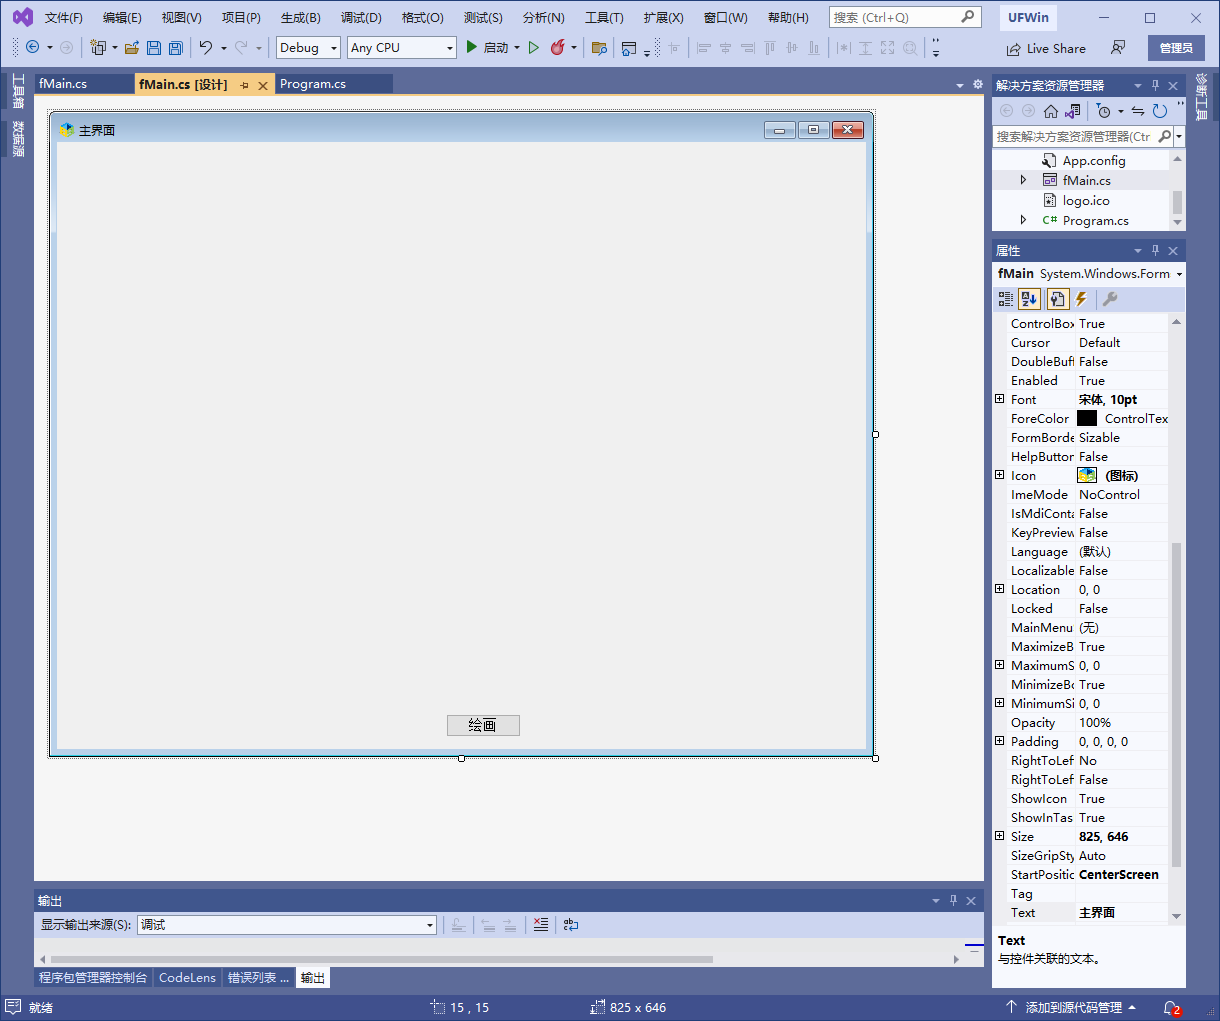
Task: Click Switch Views icon in Solution Explorer
Action: point(1072,111)
